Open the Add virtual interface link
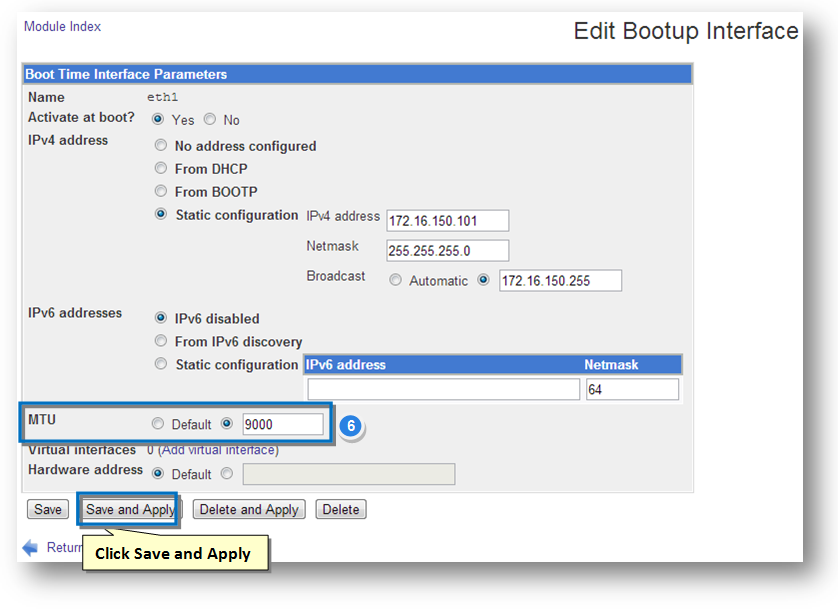 click(218, 450)
